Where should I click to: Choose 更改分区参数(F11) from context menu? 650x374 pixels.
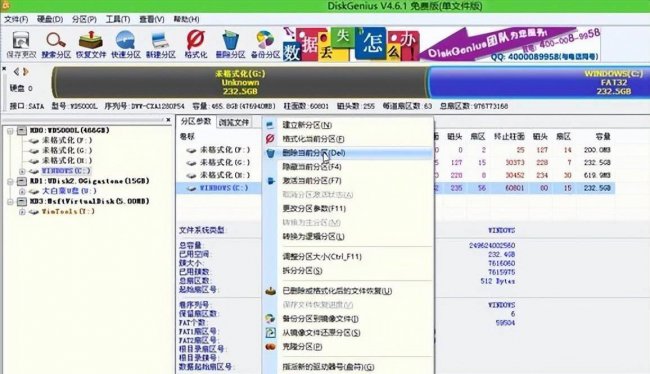point(348,209)
